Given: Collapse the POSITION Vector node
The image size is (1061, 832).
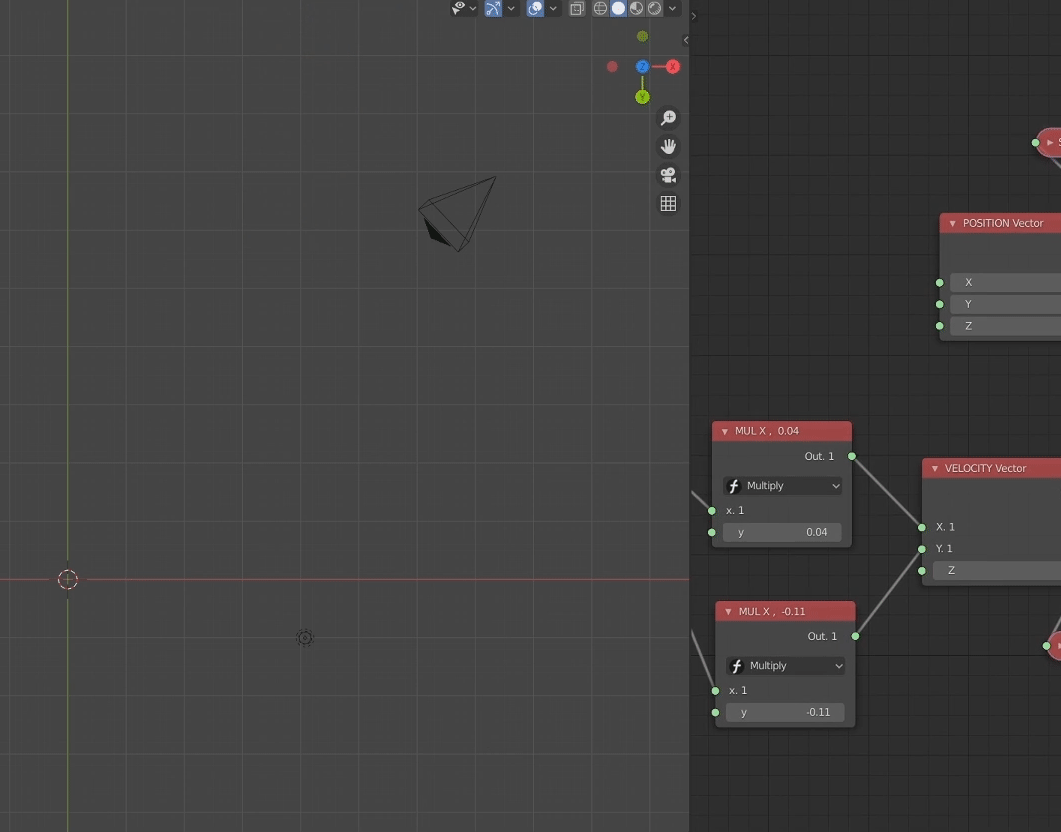Looking at the screenshot, I should [x=952, y=223].
